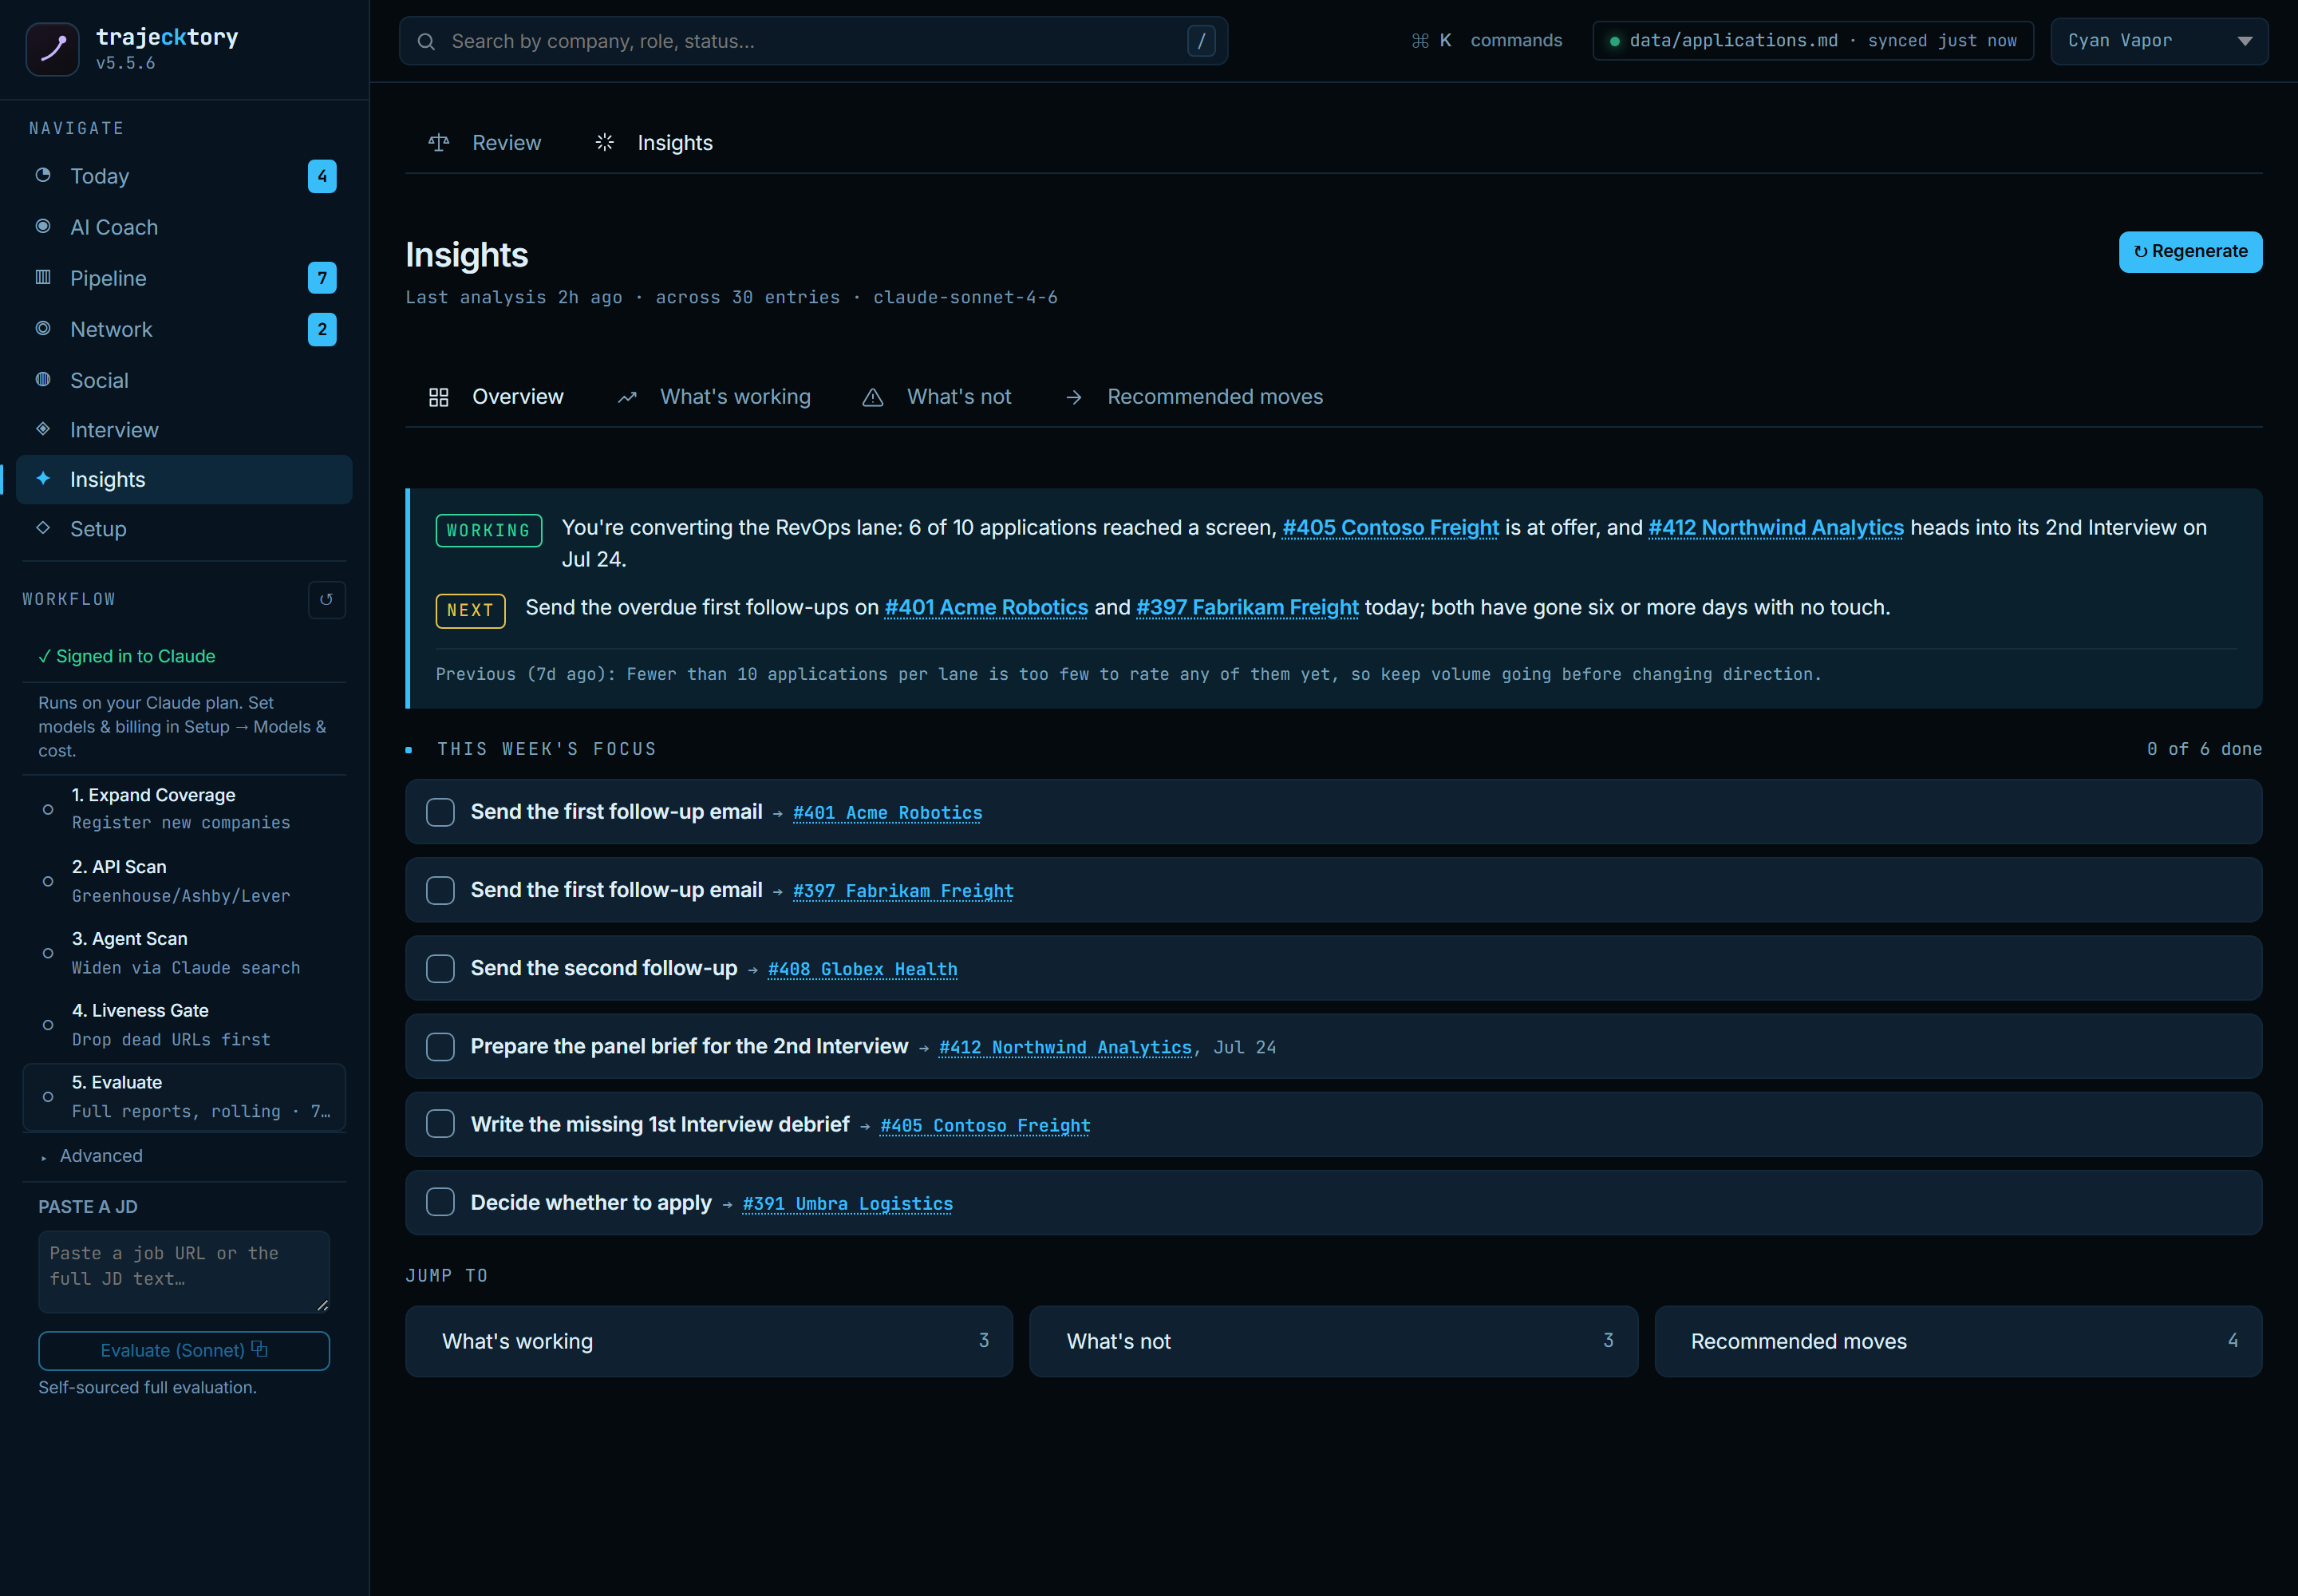Tick the Globex Health second follow-up checkbox
2298x1596 pixels.
[x=440, y=968]
